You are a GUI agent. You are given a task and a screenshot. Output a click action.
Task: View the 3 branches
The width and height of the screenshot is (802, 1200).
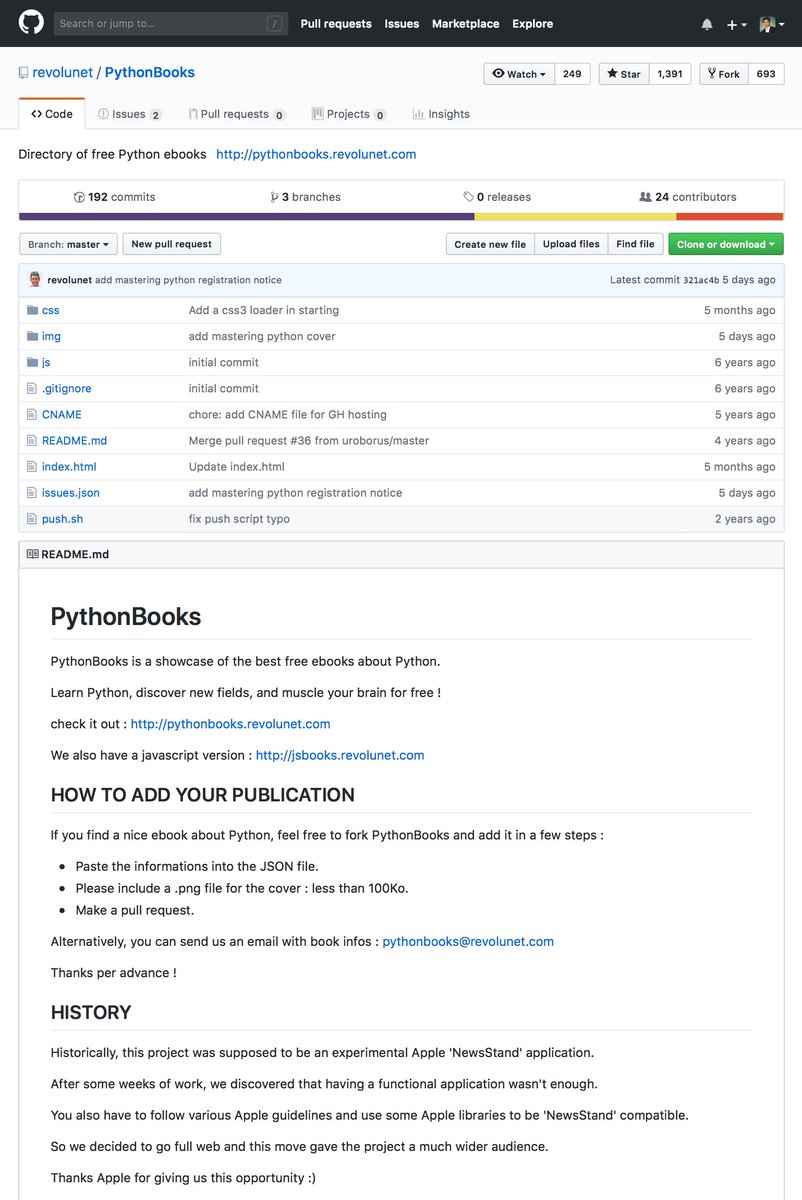pyautogui.click(x=305, y=197)
